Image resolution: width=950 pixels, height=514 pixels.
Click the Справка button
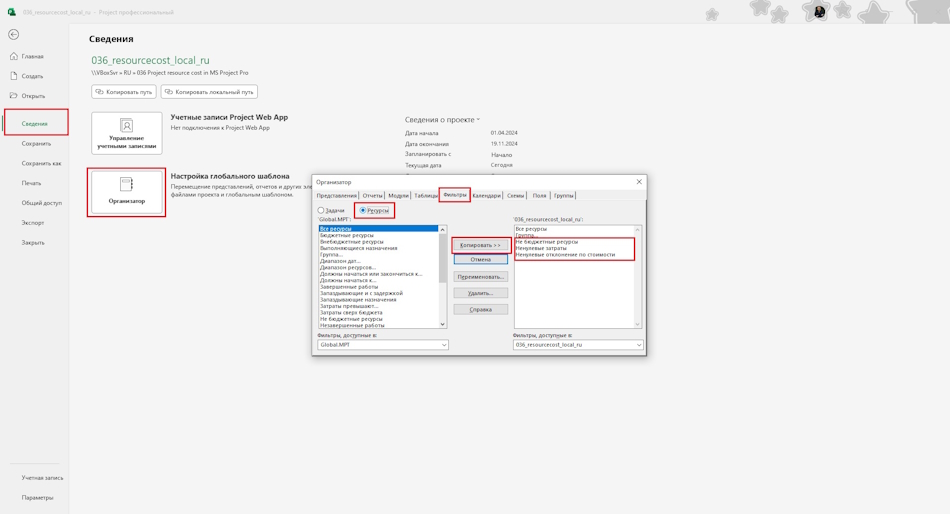tap(480, 309)
